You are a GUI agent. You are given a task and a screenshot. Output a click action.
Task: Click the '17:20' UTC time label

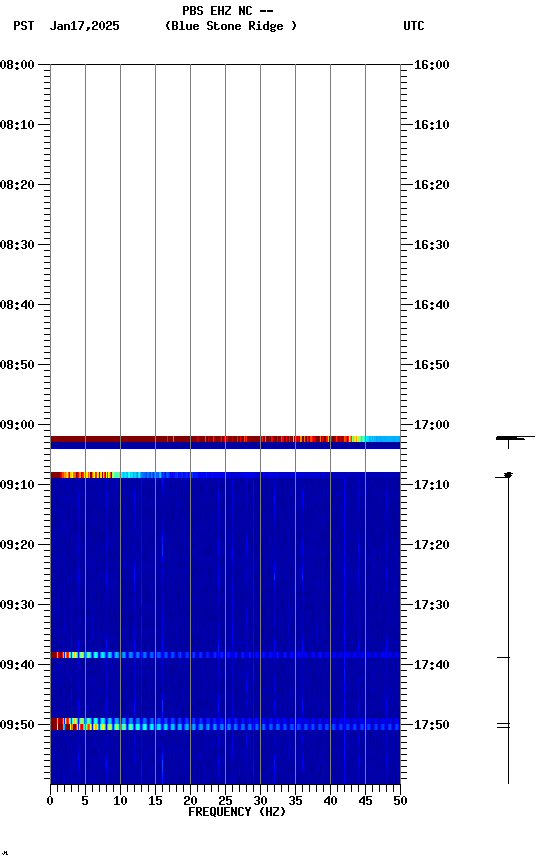tap(432, 545)
